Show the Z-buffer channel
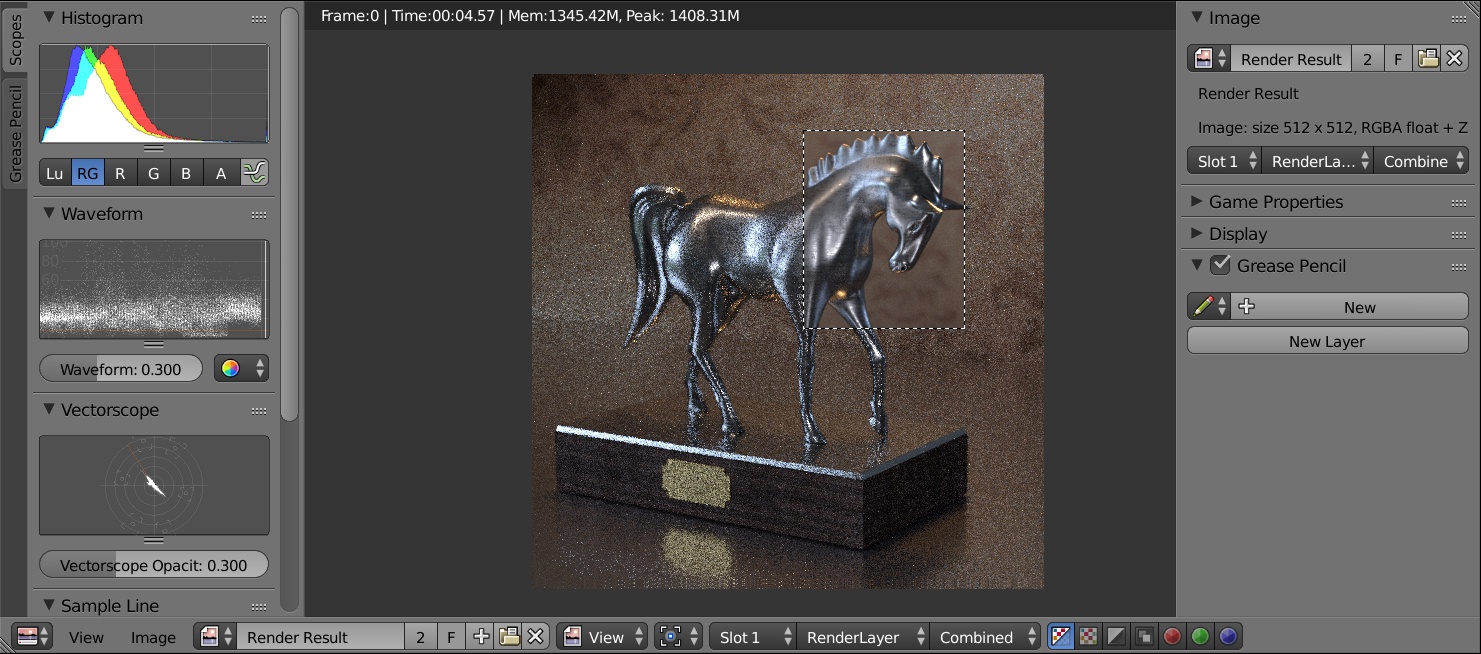 pyautogui.click(x=1144, y=637)
